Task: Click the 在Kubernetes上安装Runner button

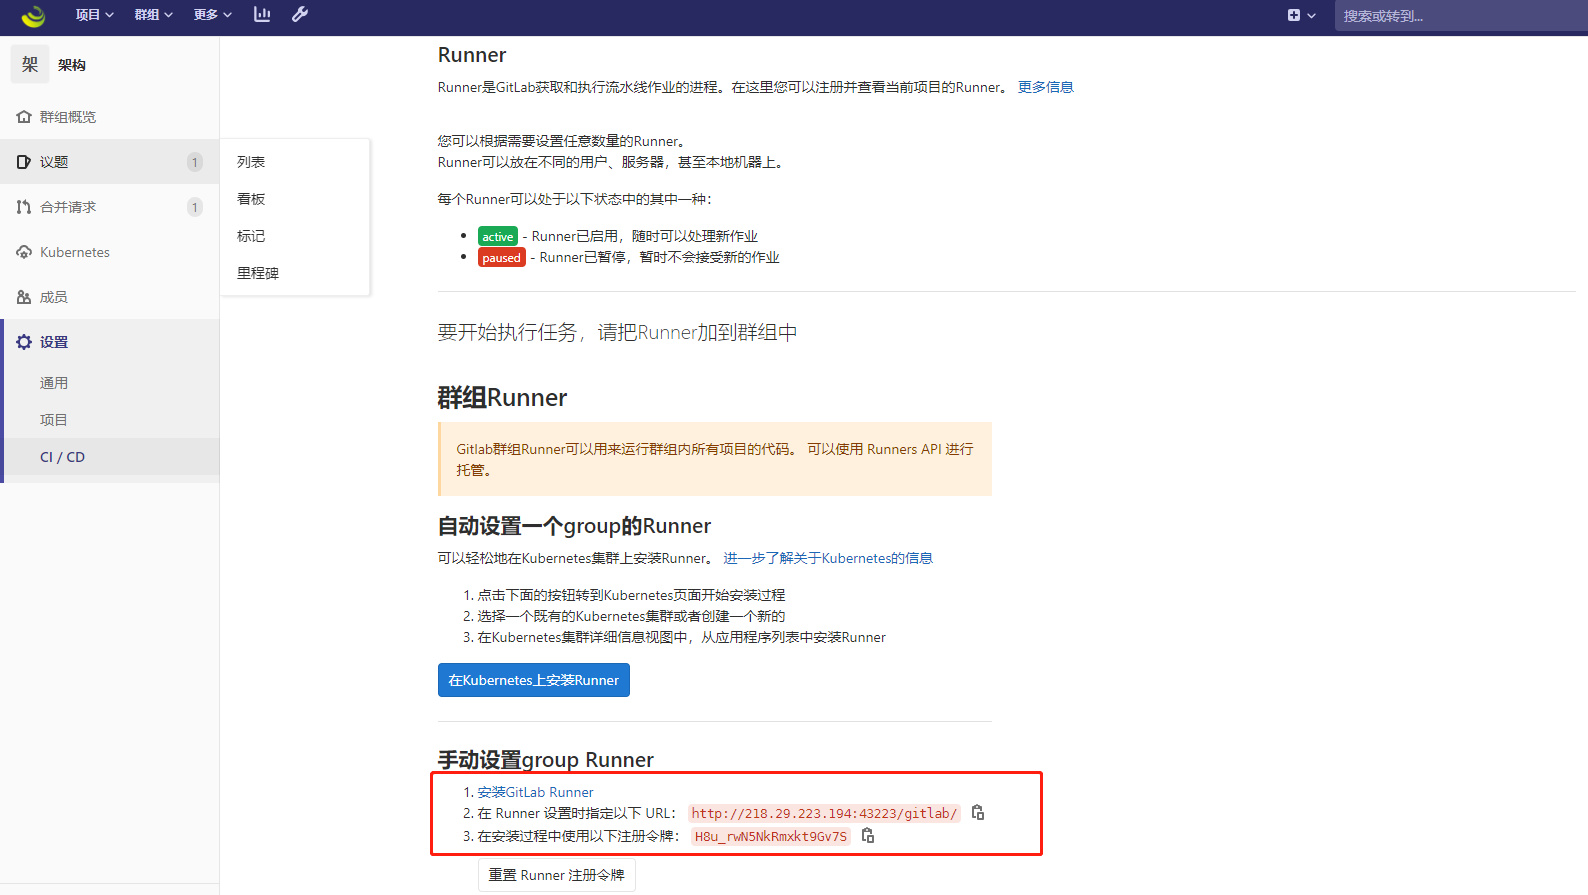Action: click(534, 680)
